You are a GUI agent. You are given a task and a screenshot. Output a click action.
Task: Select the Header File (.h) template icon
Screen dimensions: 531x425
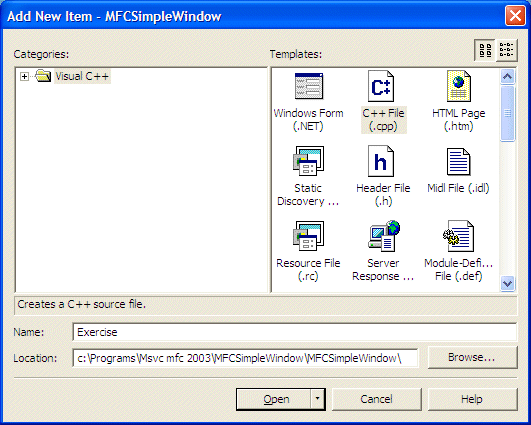tap(381, 161)
